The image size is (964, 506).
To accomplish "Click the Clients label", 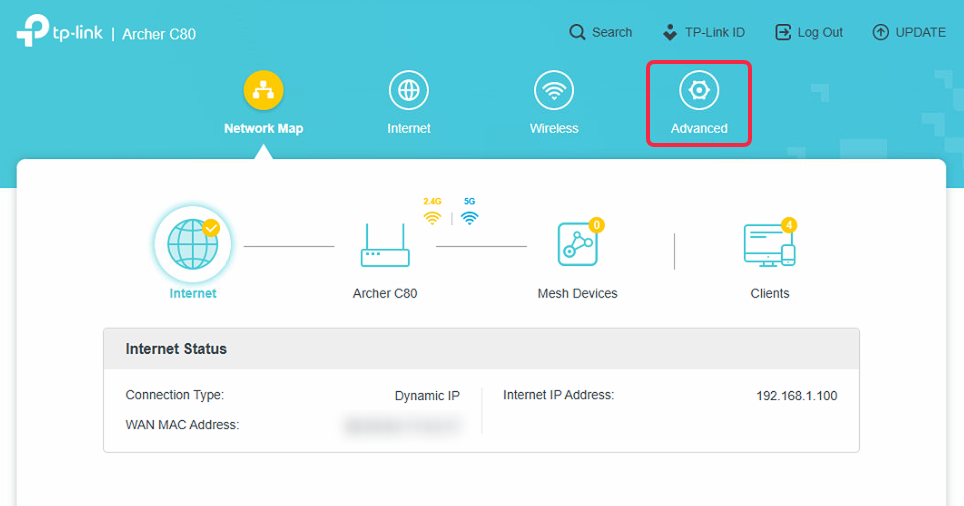I will pos(770,293).
